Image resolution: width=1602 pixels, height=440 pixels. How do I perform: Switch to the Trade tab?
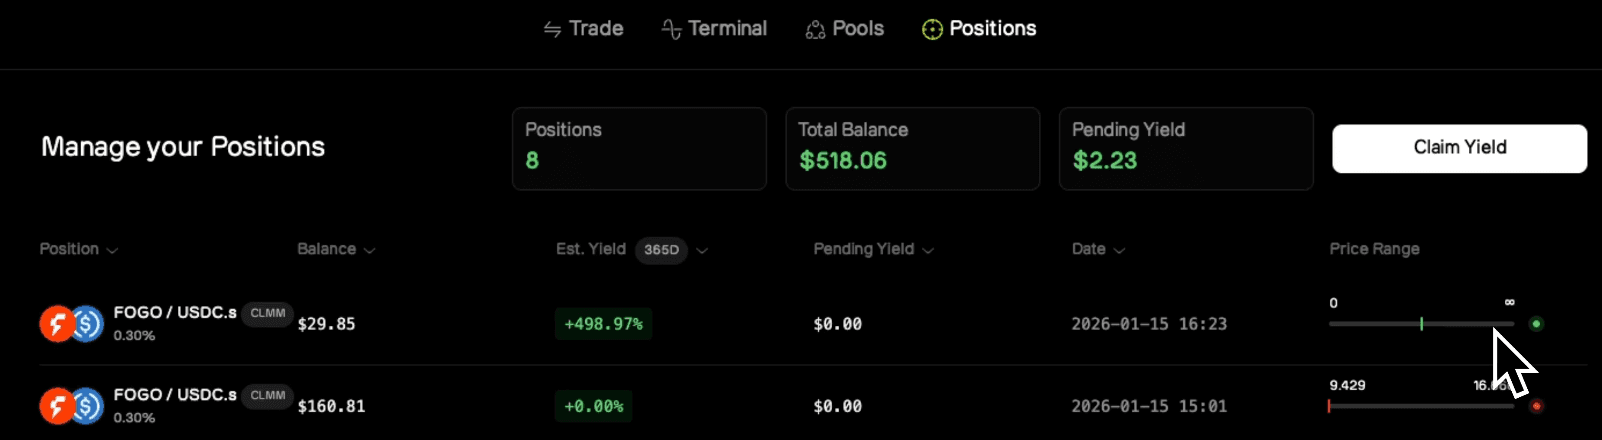(x=596, y=29)
